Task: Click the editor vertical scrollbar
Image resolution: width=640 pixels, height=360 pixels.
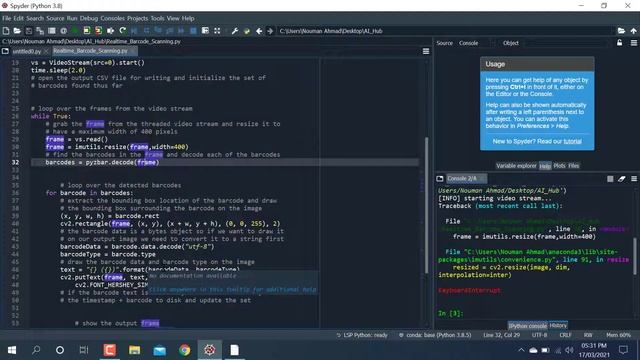Action: coord(427,205)
